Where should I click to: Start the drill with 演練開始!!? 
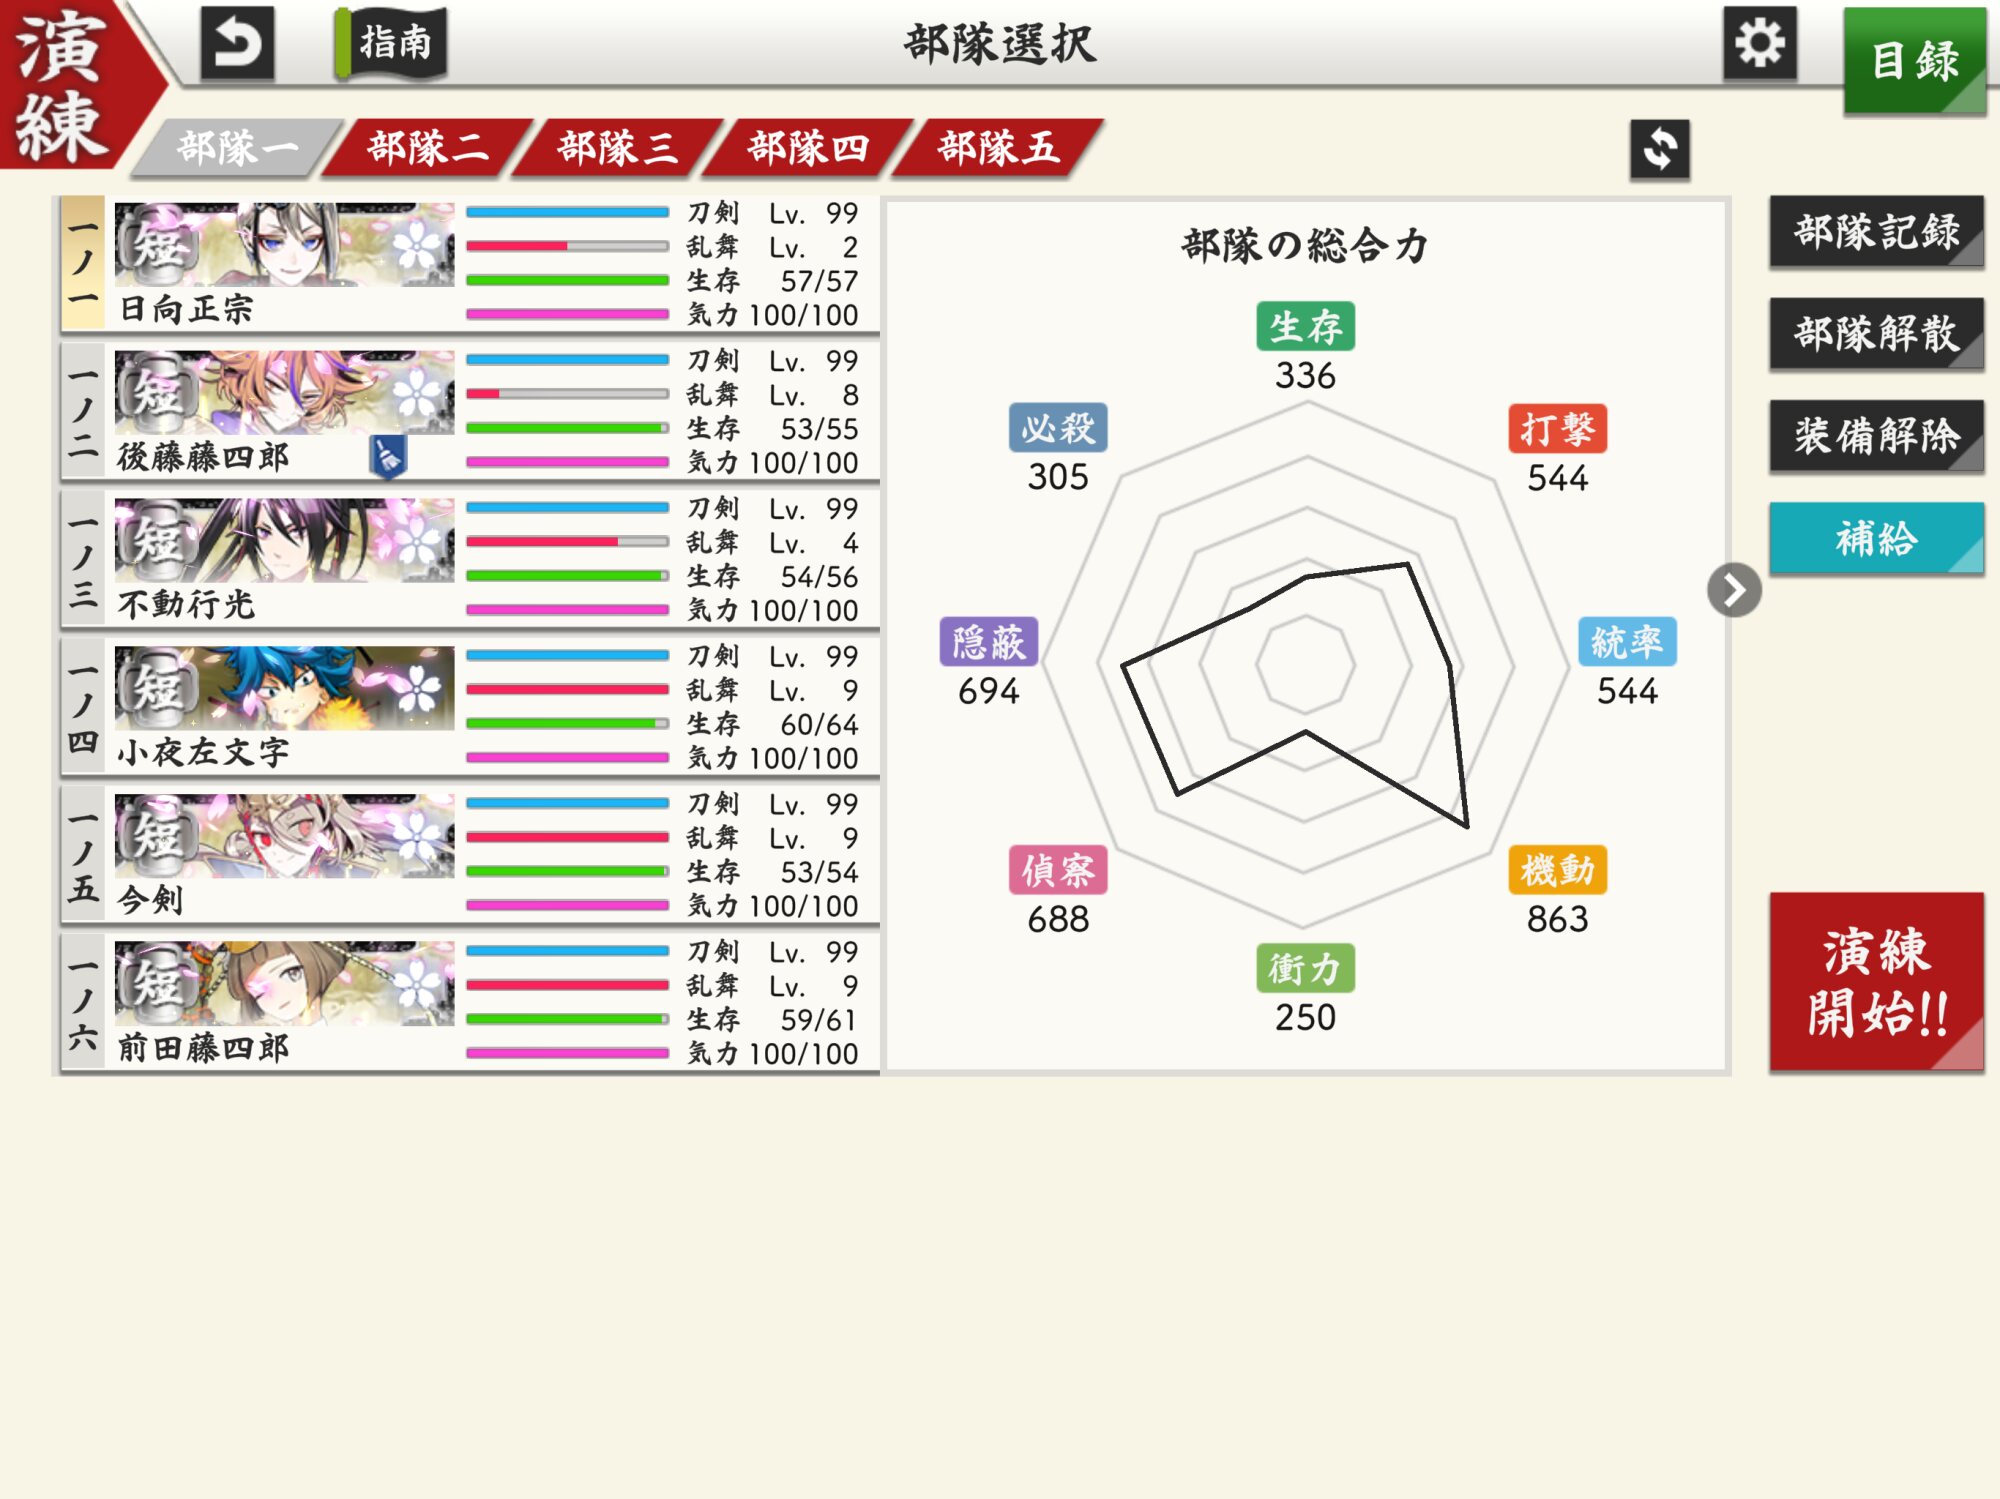[x=1876, y=982]
